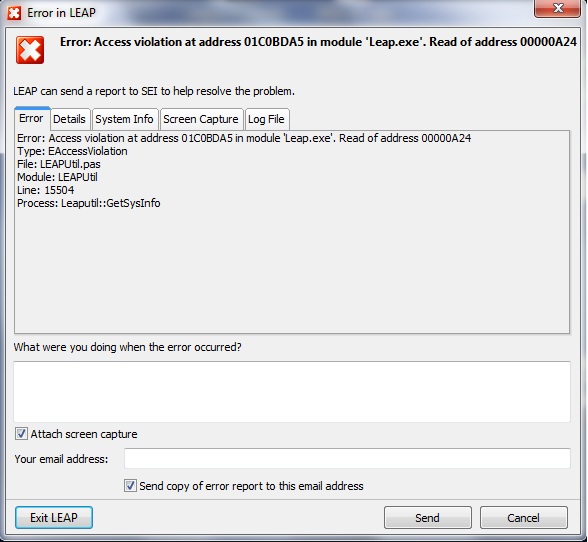Screen dimensions: 588x542
Task: Select the Screen Capture tab
Action: pos(201,119)
